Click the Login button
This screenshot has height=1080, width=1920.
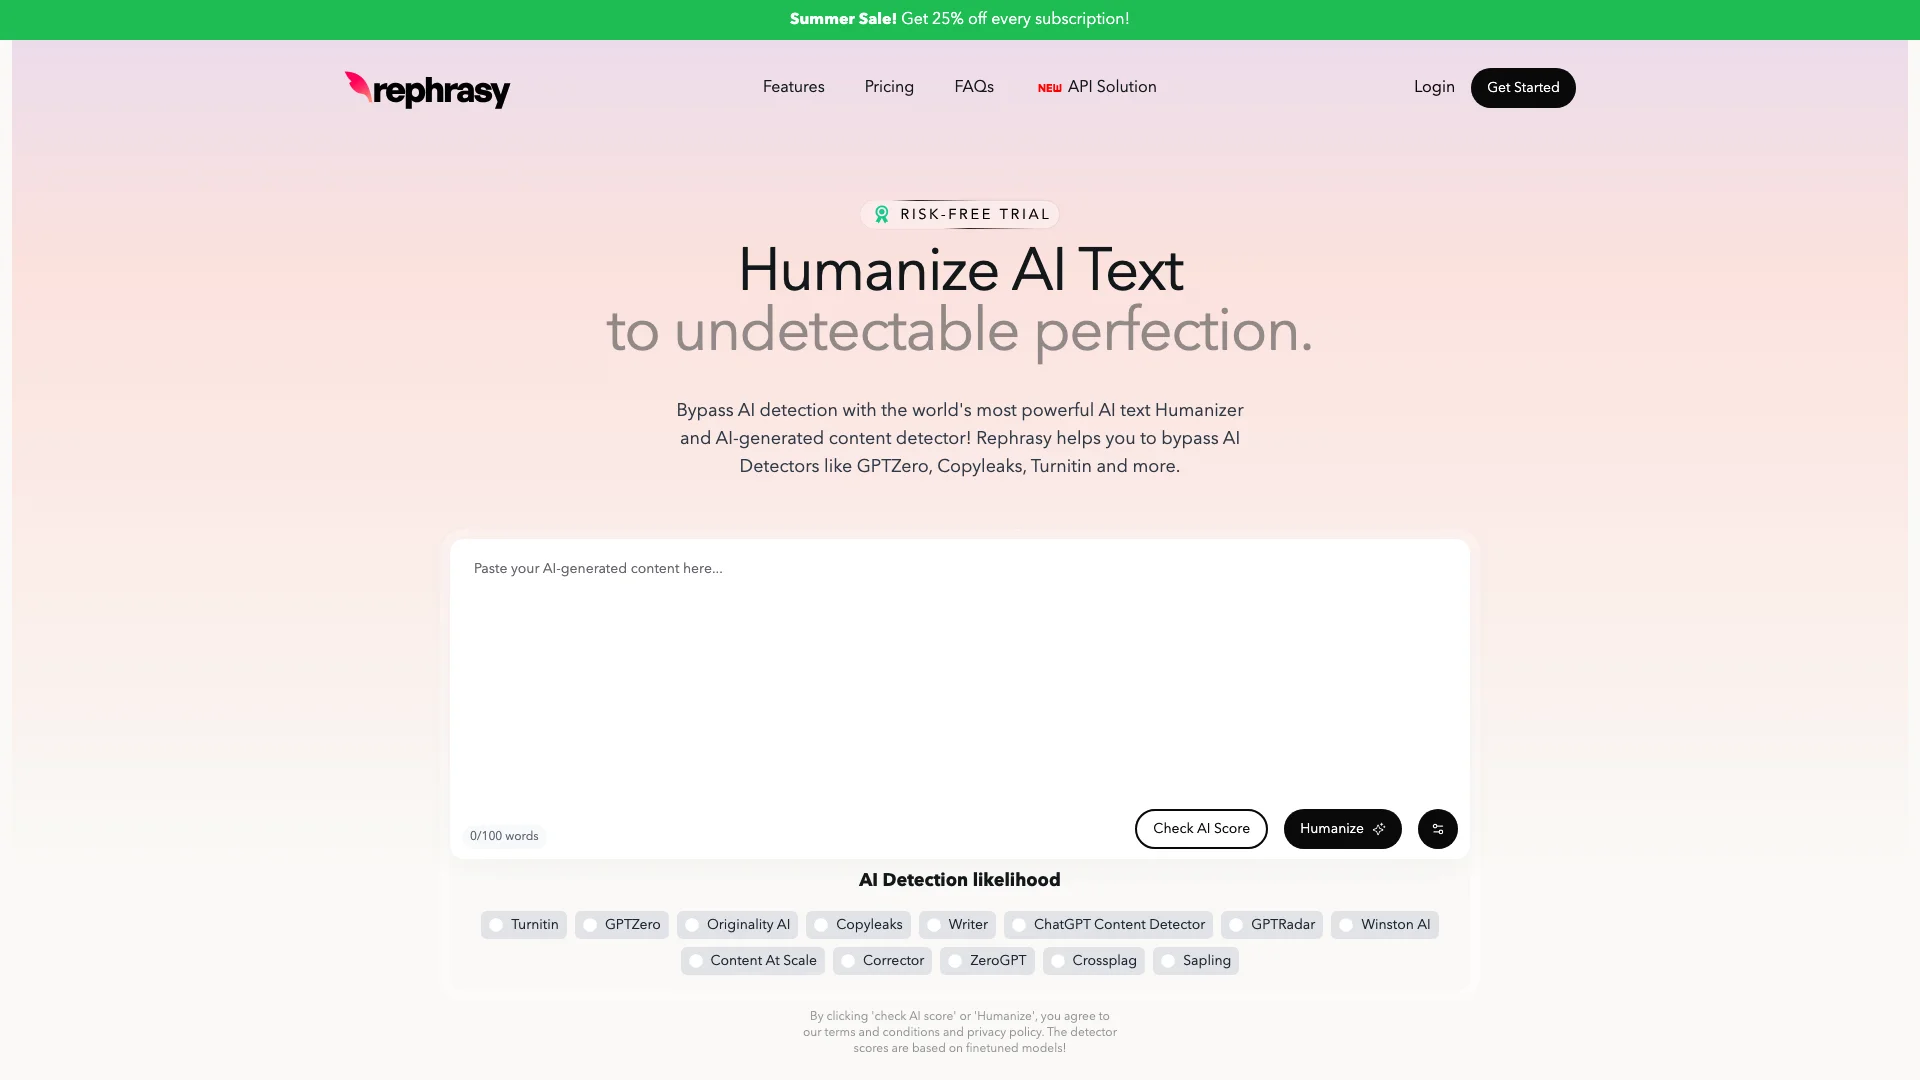1433,87
